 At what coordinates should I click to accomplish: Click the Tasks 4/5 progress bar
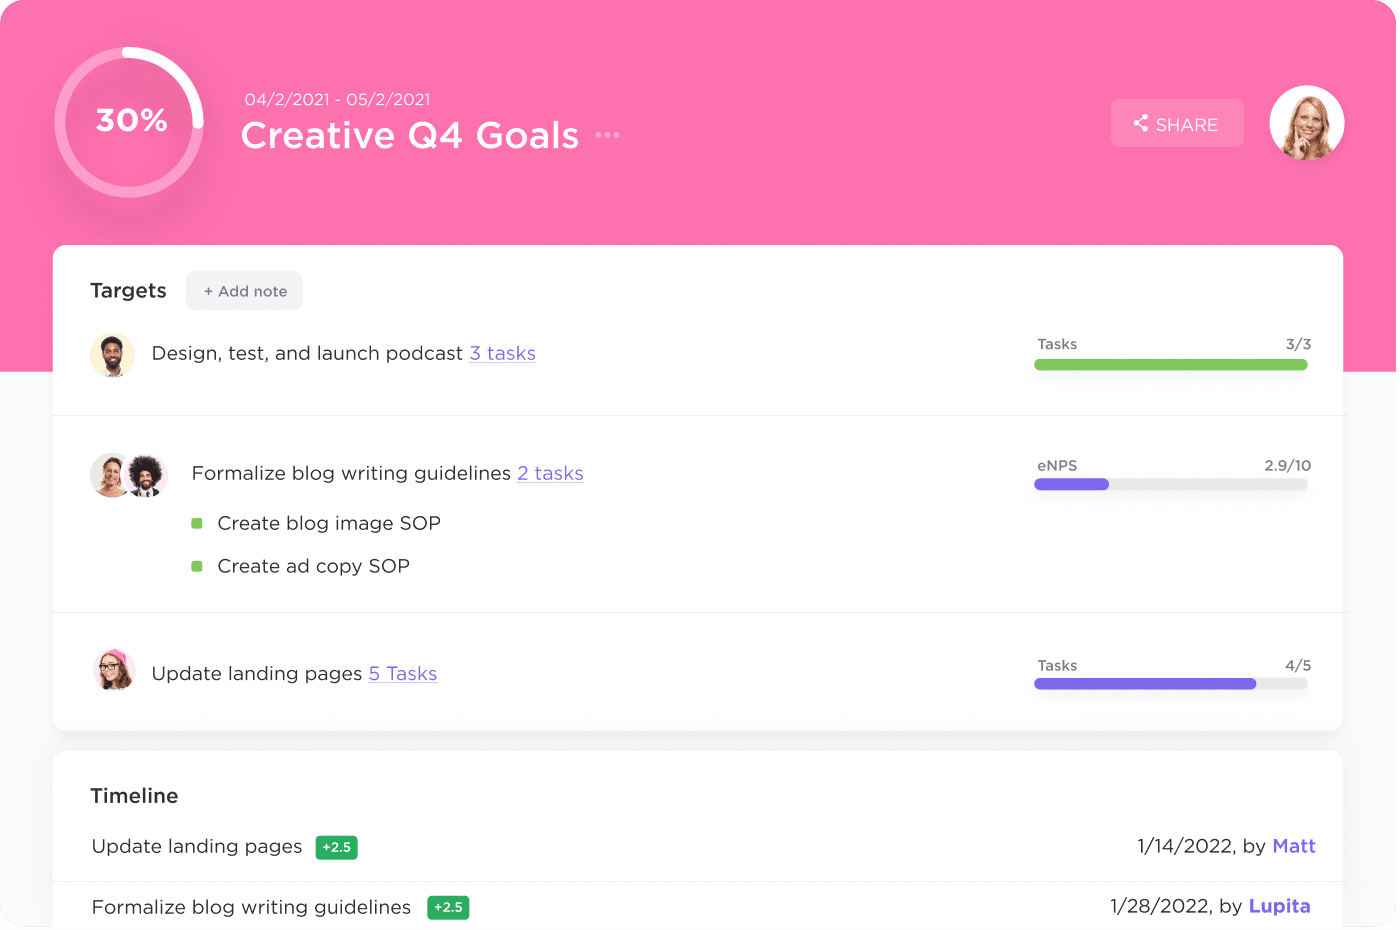pyautogui.click(x=1170, y=684)
